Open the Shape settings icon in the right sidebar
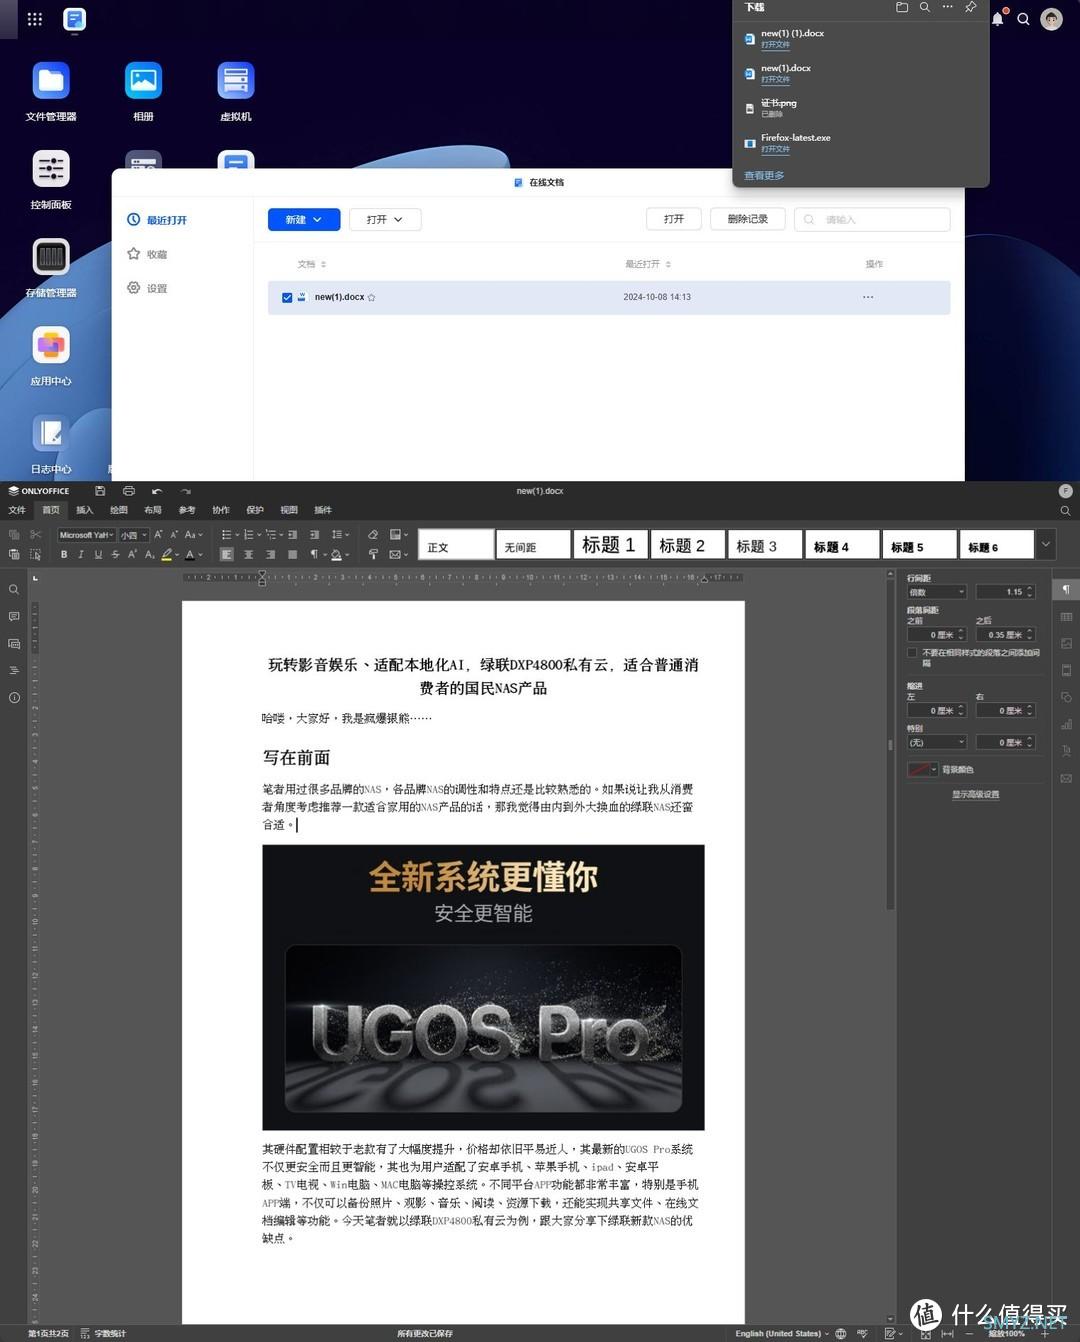Viewport: 1080px width, 1342px height. tap(1066, 697)
